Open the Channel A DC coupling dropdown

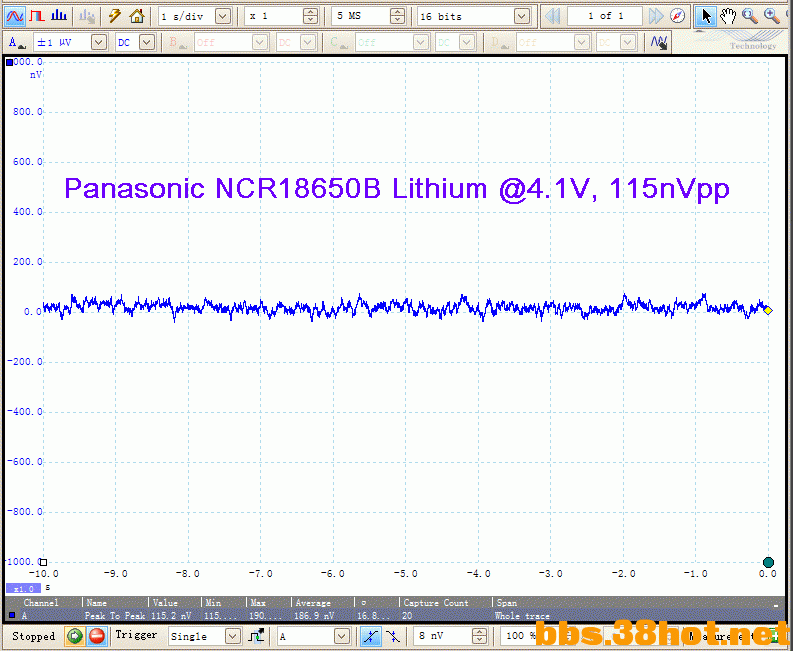[147, 42]
